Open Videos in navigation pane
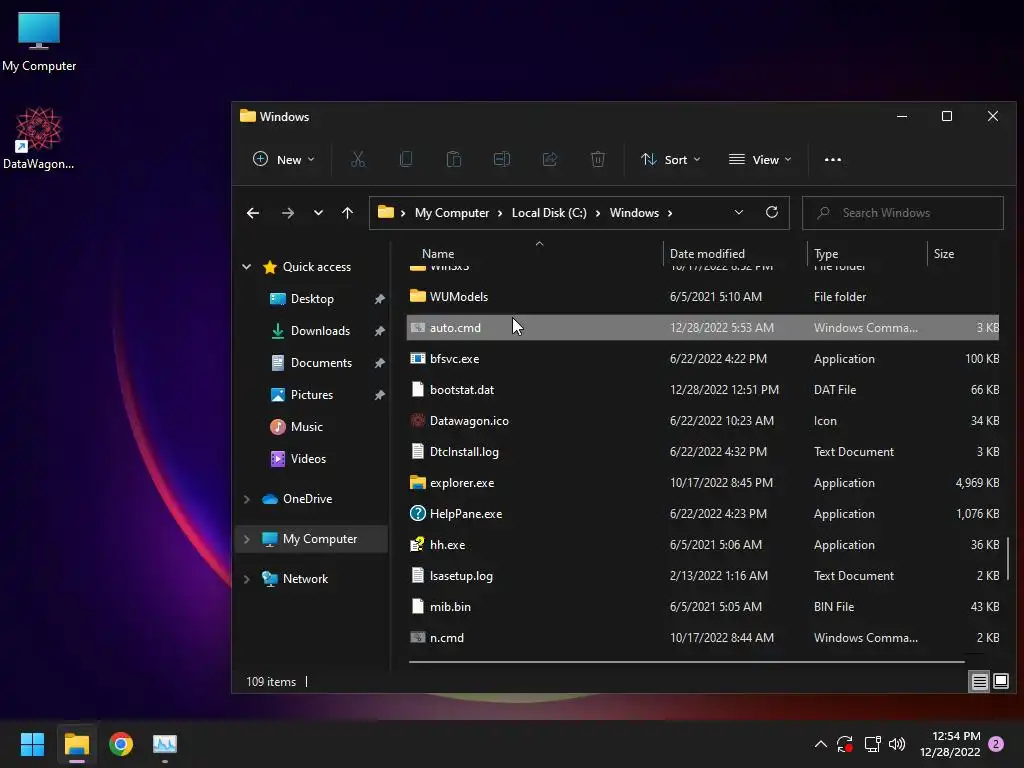Viewport: 1024px width, 768px height. click(x=308, y=458)
